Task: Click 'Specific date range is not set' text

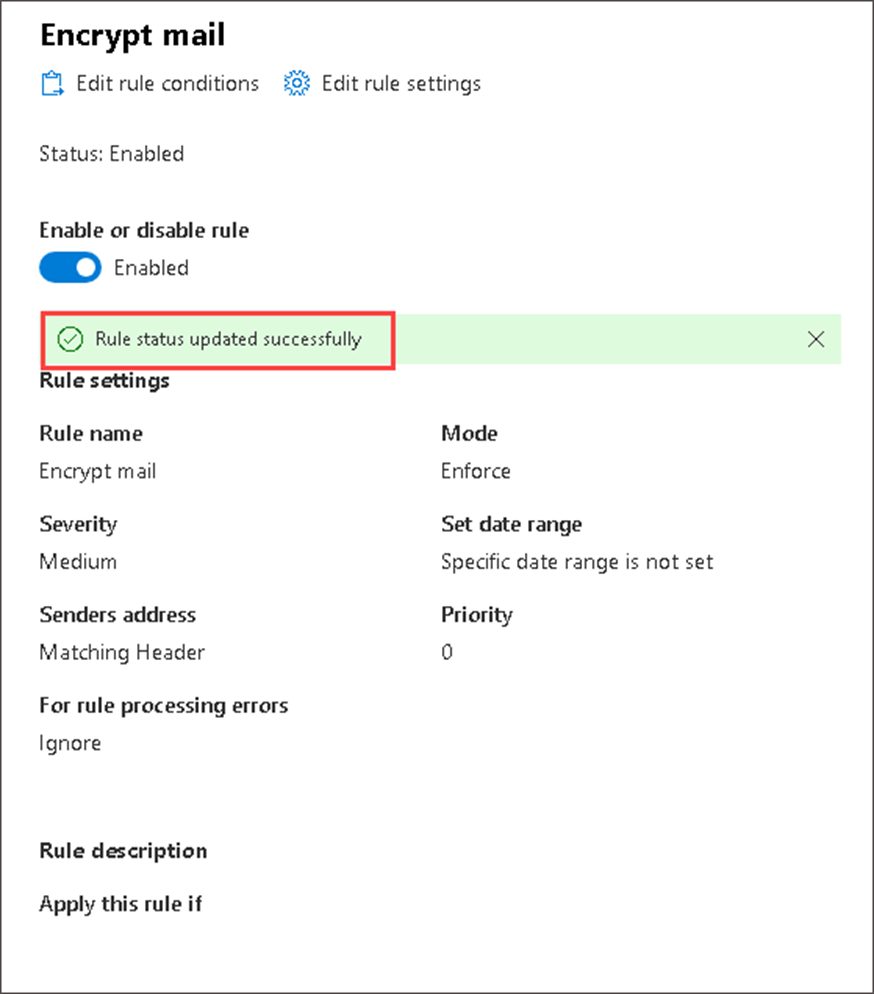Action: (577, 562)
